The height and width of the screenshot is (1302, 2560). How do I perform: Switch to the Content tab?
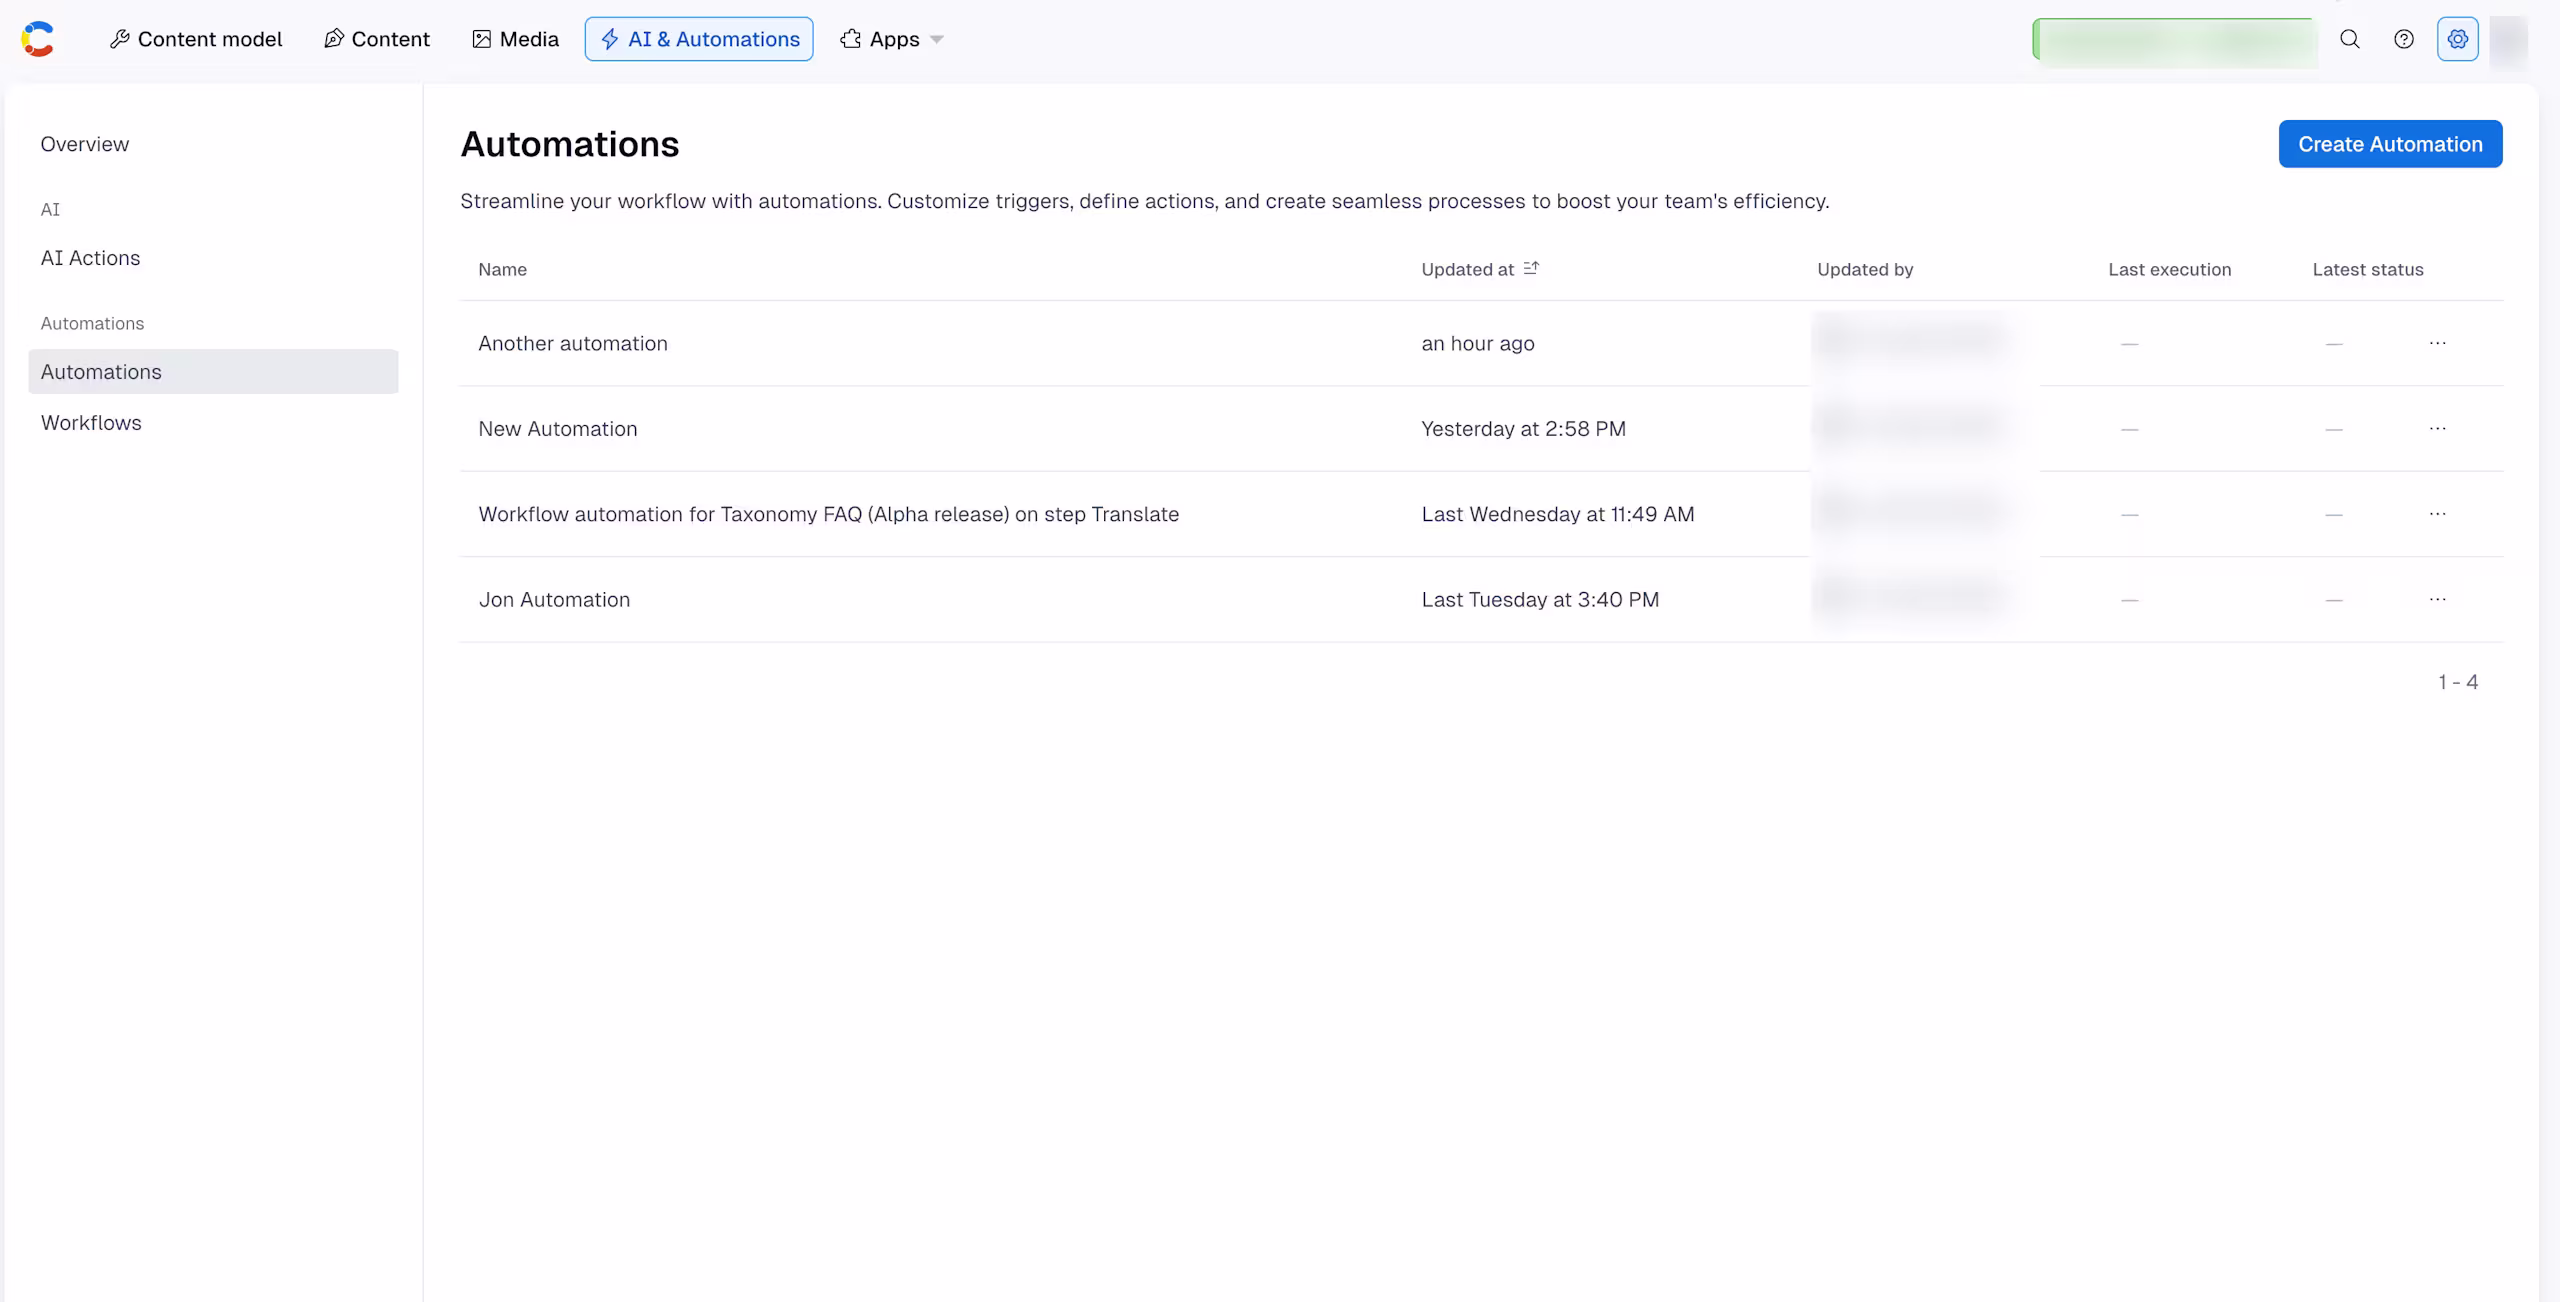point(377,39)
